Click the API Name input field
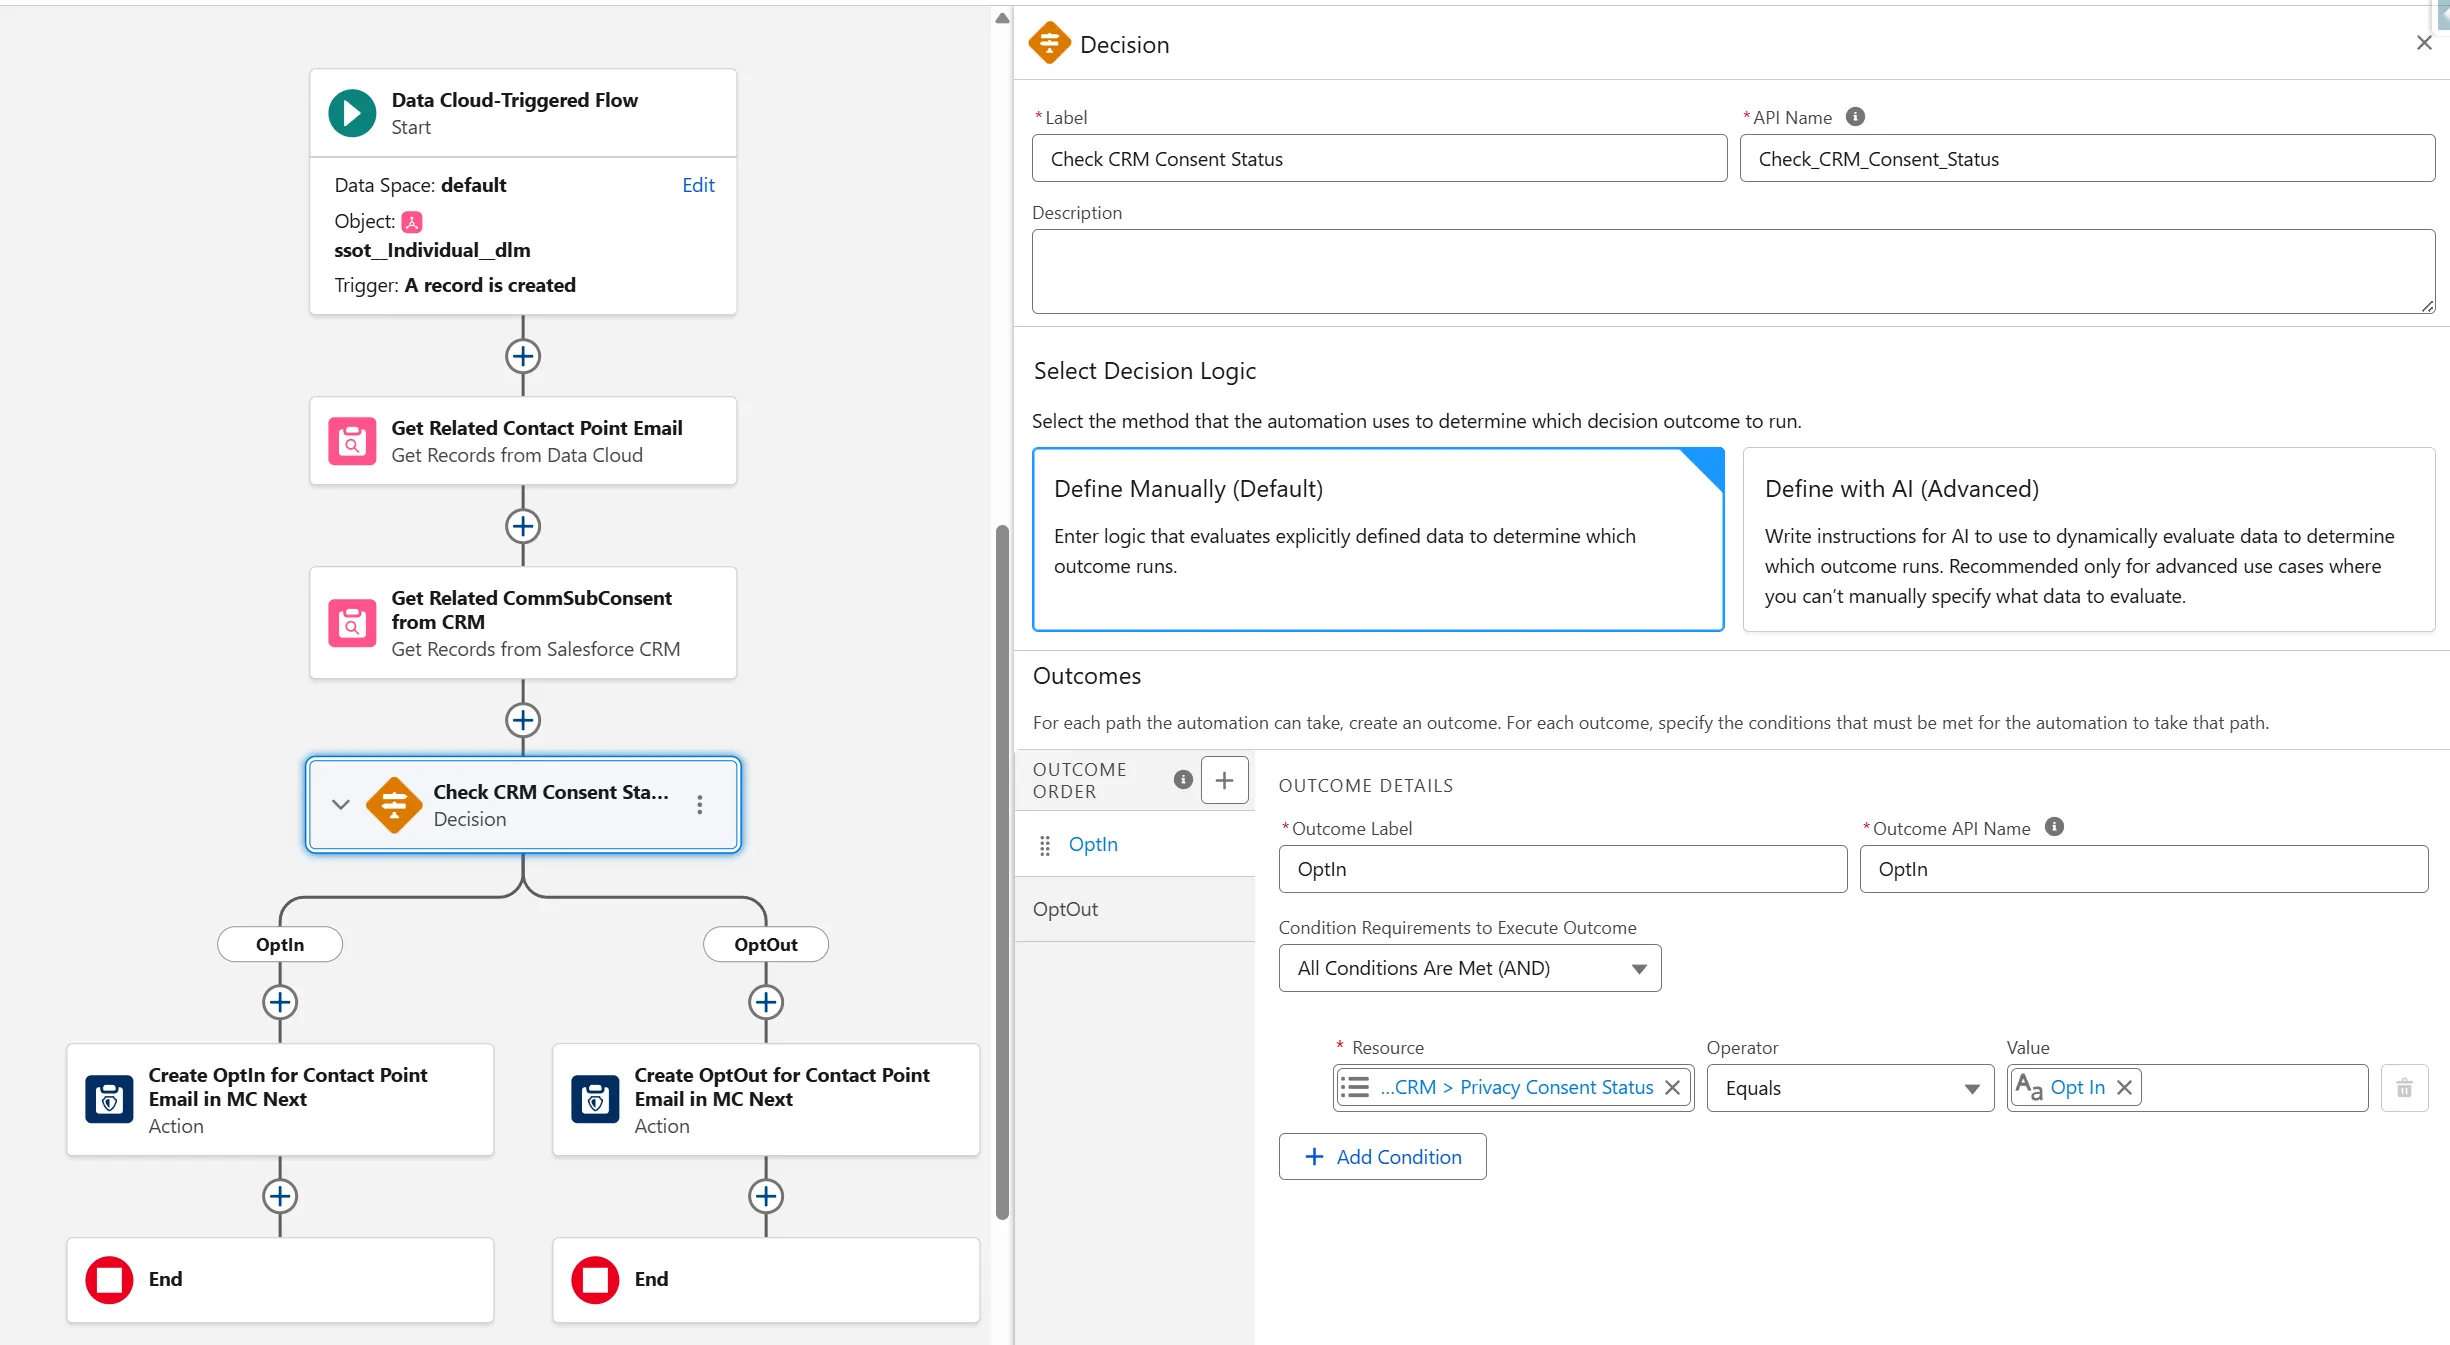 tap(2087, 159)
